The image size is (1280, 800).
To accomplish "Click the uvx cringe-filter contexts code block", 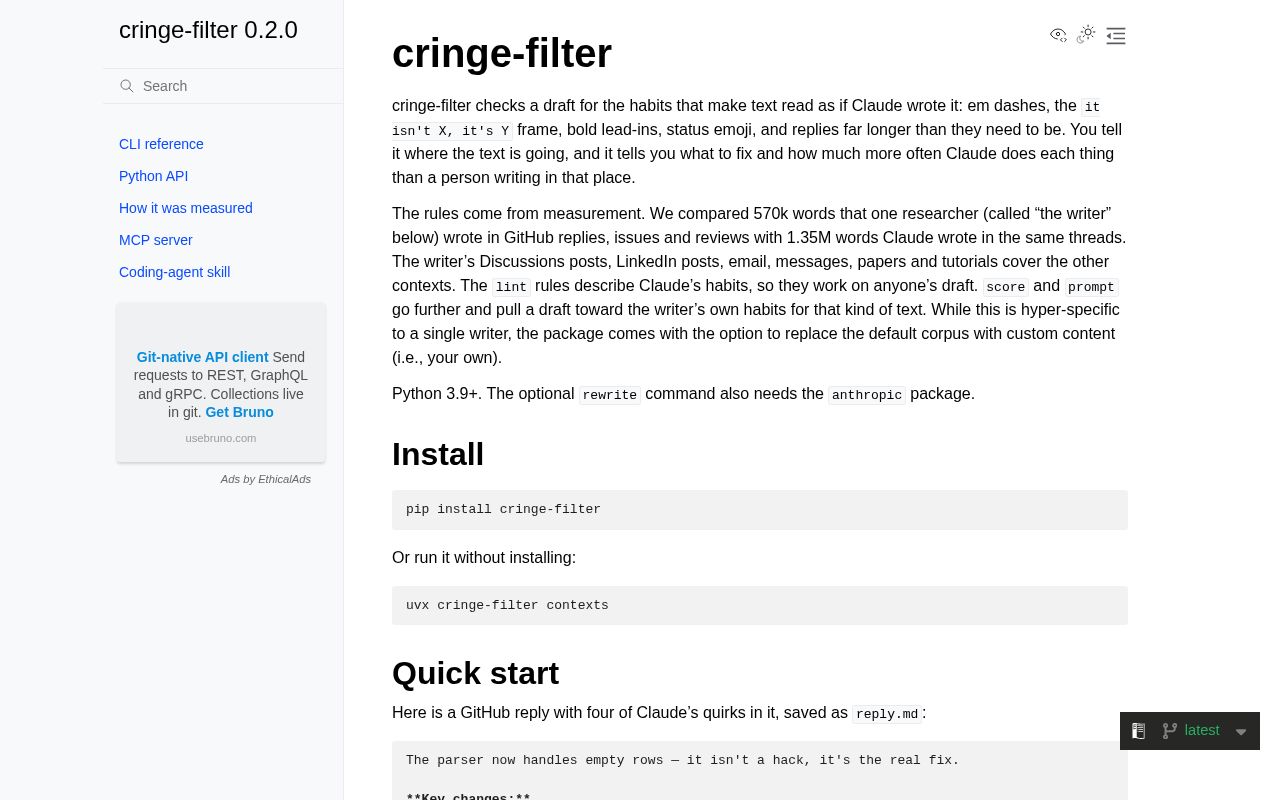I will coord(760,606).
